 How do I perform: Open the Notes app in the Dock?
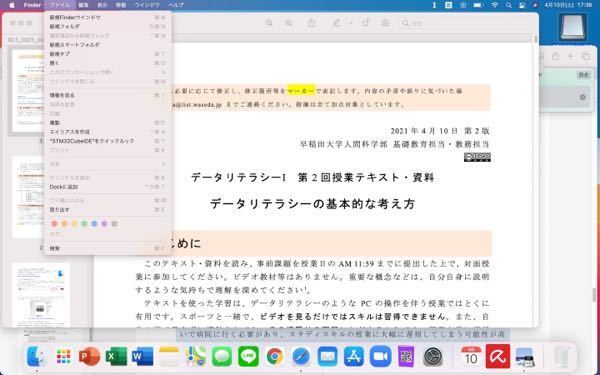pos(169,356)
